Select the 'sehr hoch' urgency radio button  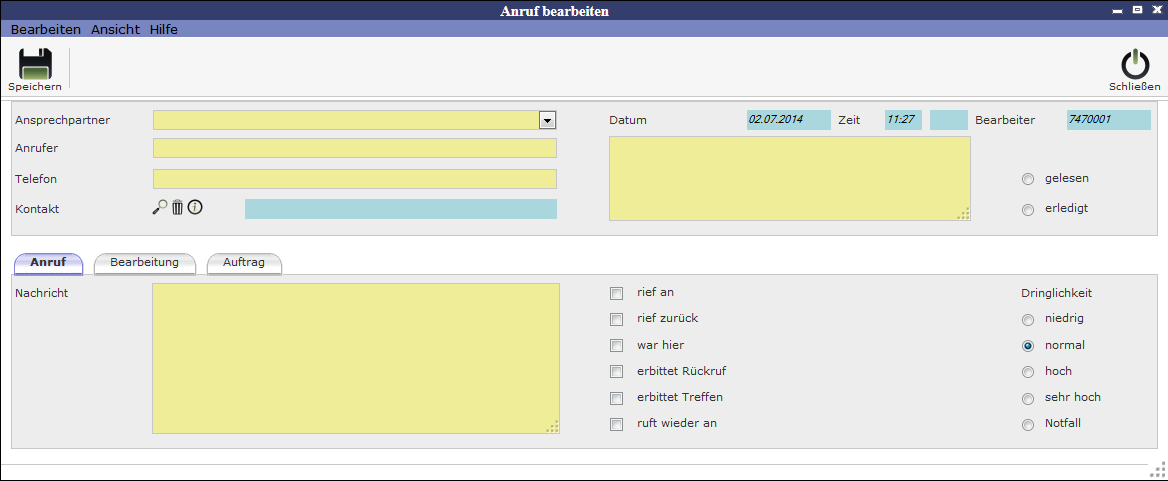pos(1028,398)
